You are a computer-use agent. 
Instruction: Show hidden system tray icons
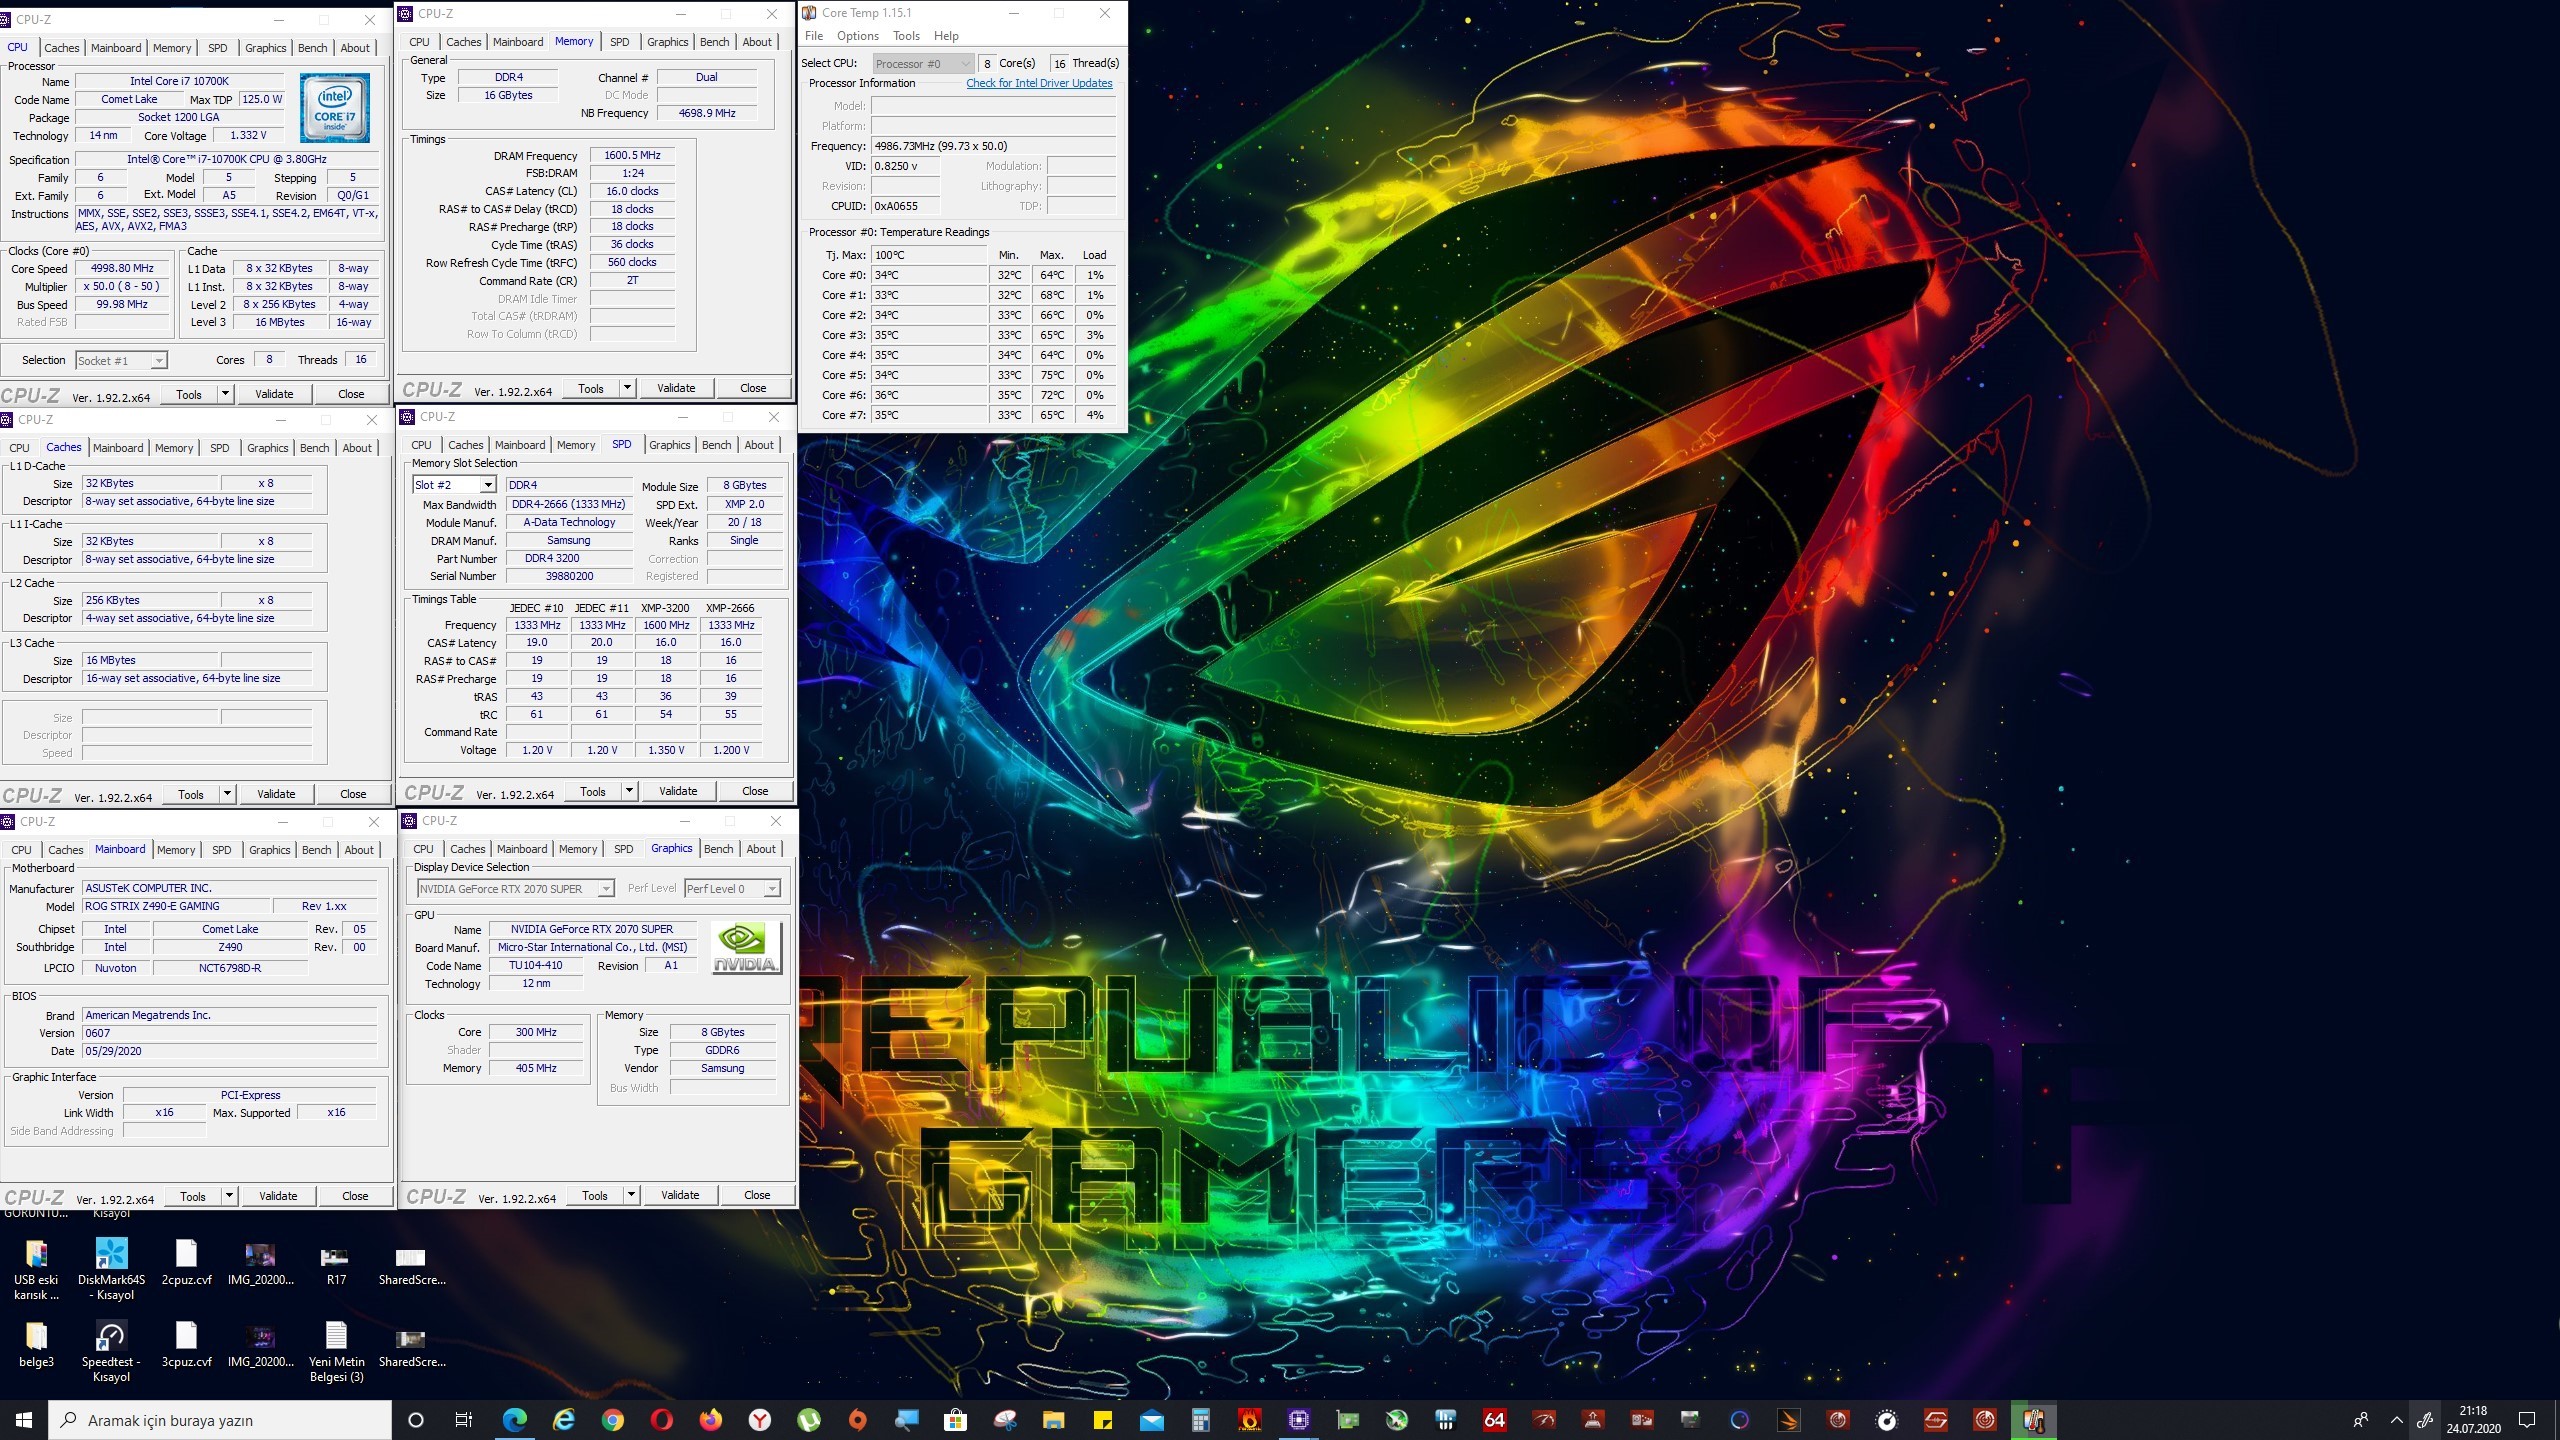[x=2397, y=1420]
